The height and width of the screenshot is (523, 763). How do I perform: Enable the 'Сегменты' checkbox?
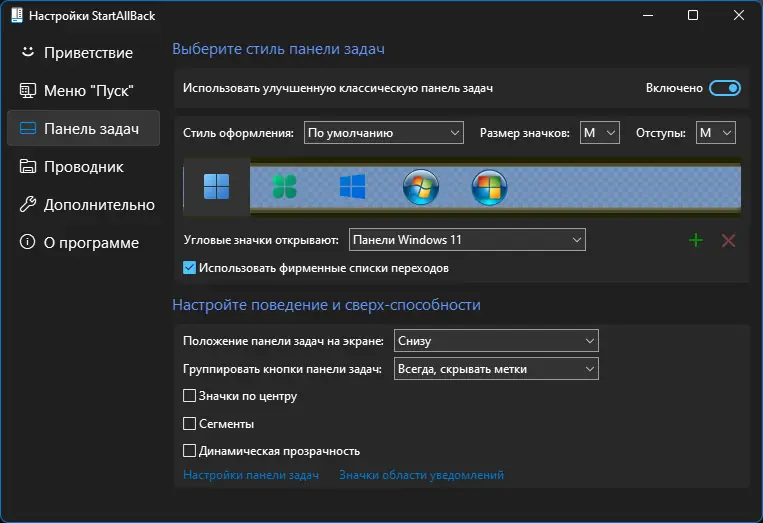click(x=189, y=423)
